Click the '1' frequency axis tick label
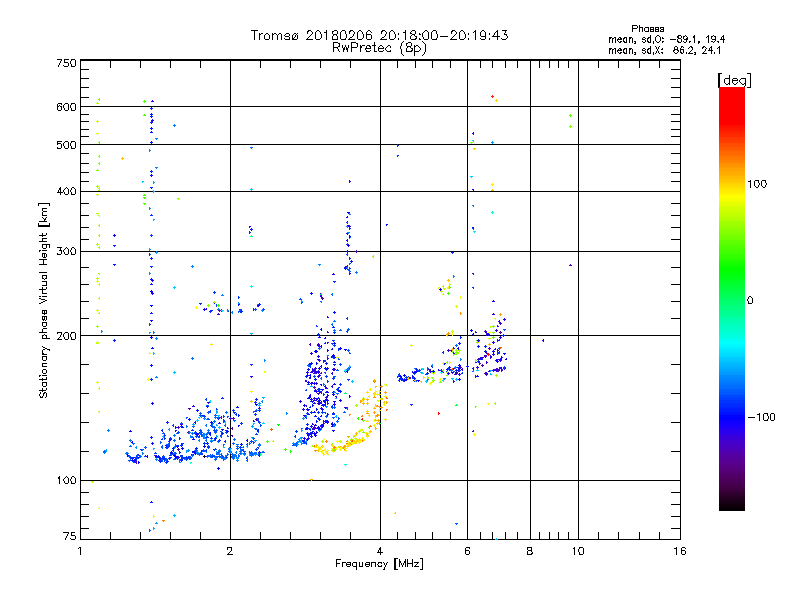 coord(81,552)
